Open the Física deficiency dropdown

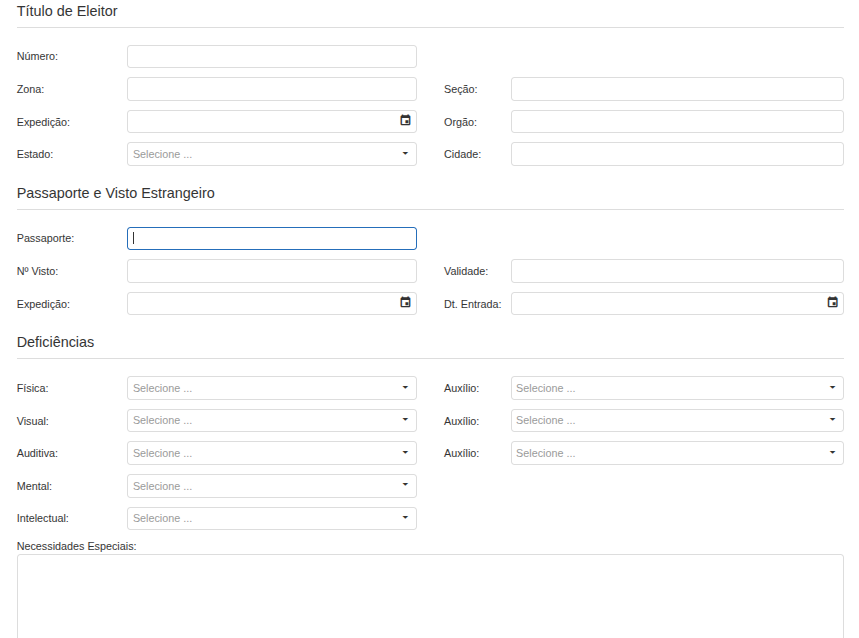point(271,388)
